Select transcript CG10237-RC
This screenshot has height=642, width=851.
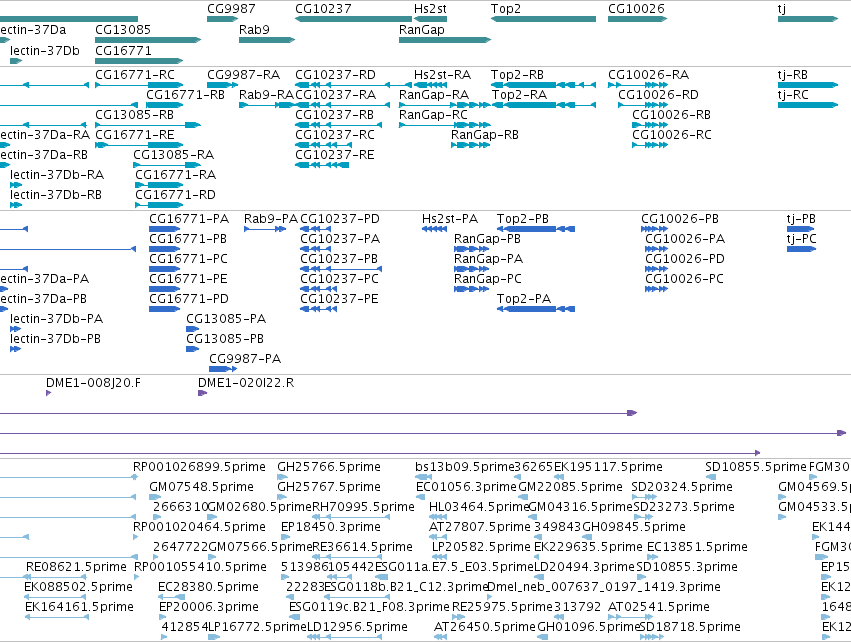click(x=335, y=135)
